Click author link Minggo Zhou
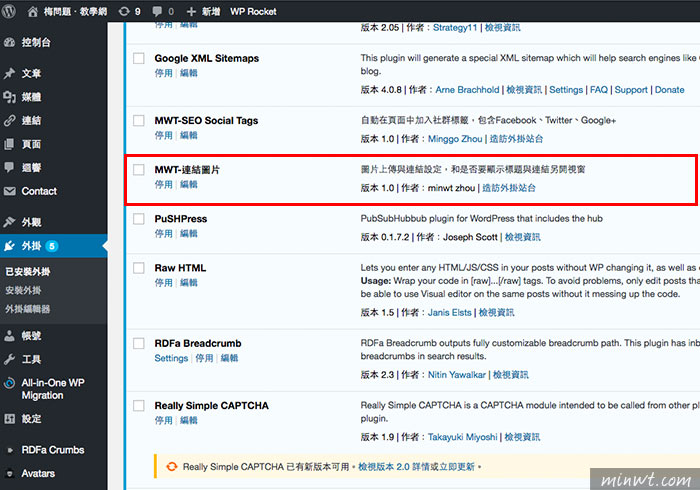This screenshot has width=700, height=490. coord(455,139)
